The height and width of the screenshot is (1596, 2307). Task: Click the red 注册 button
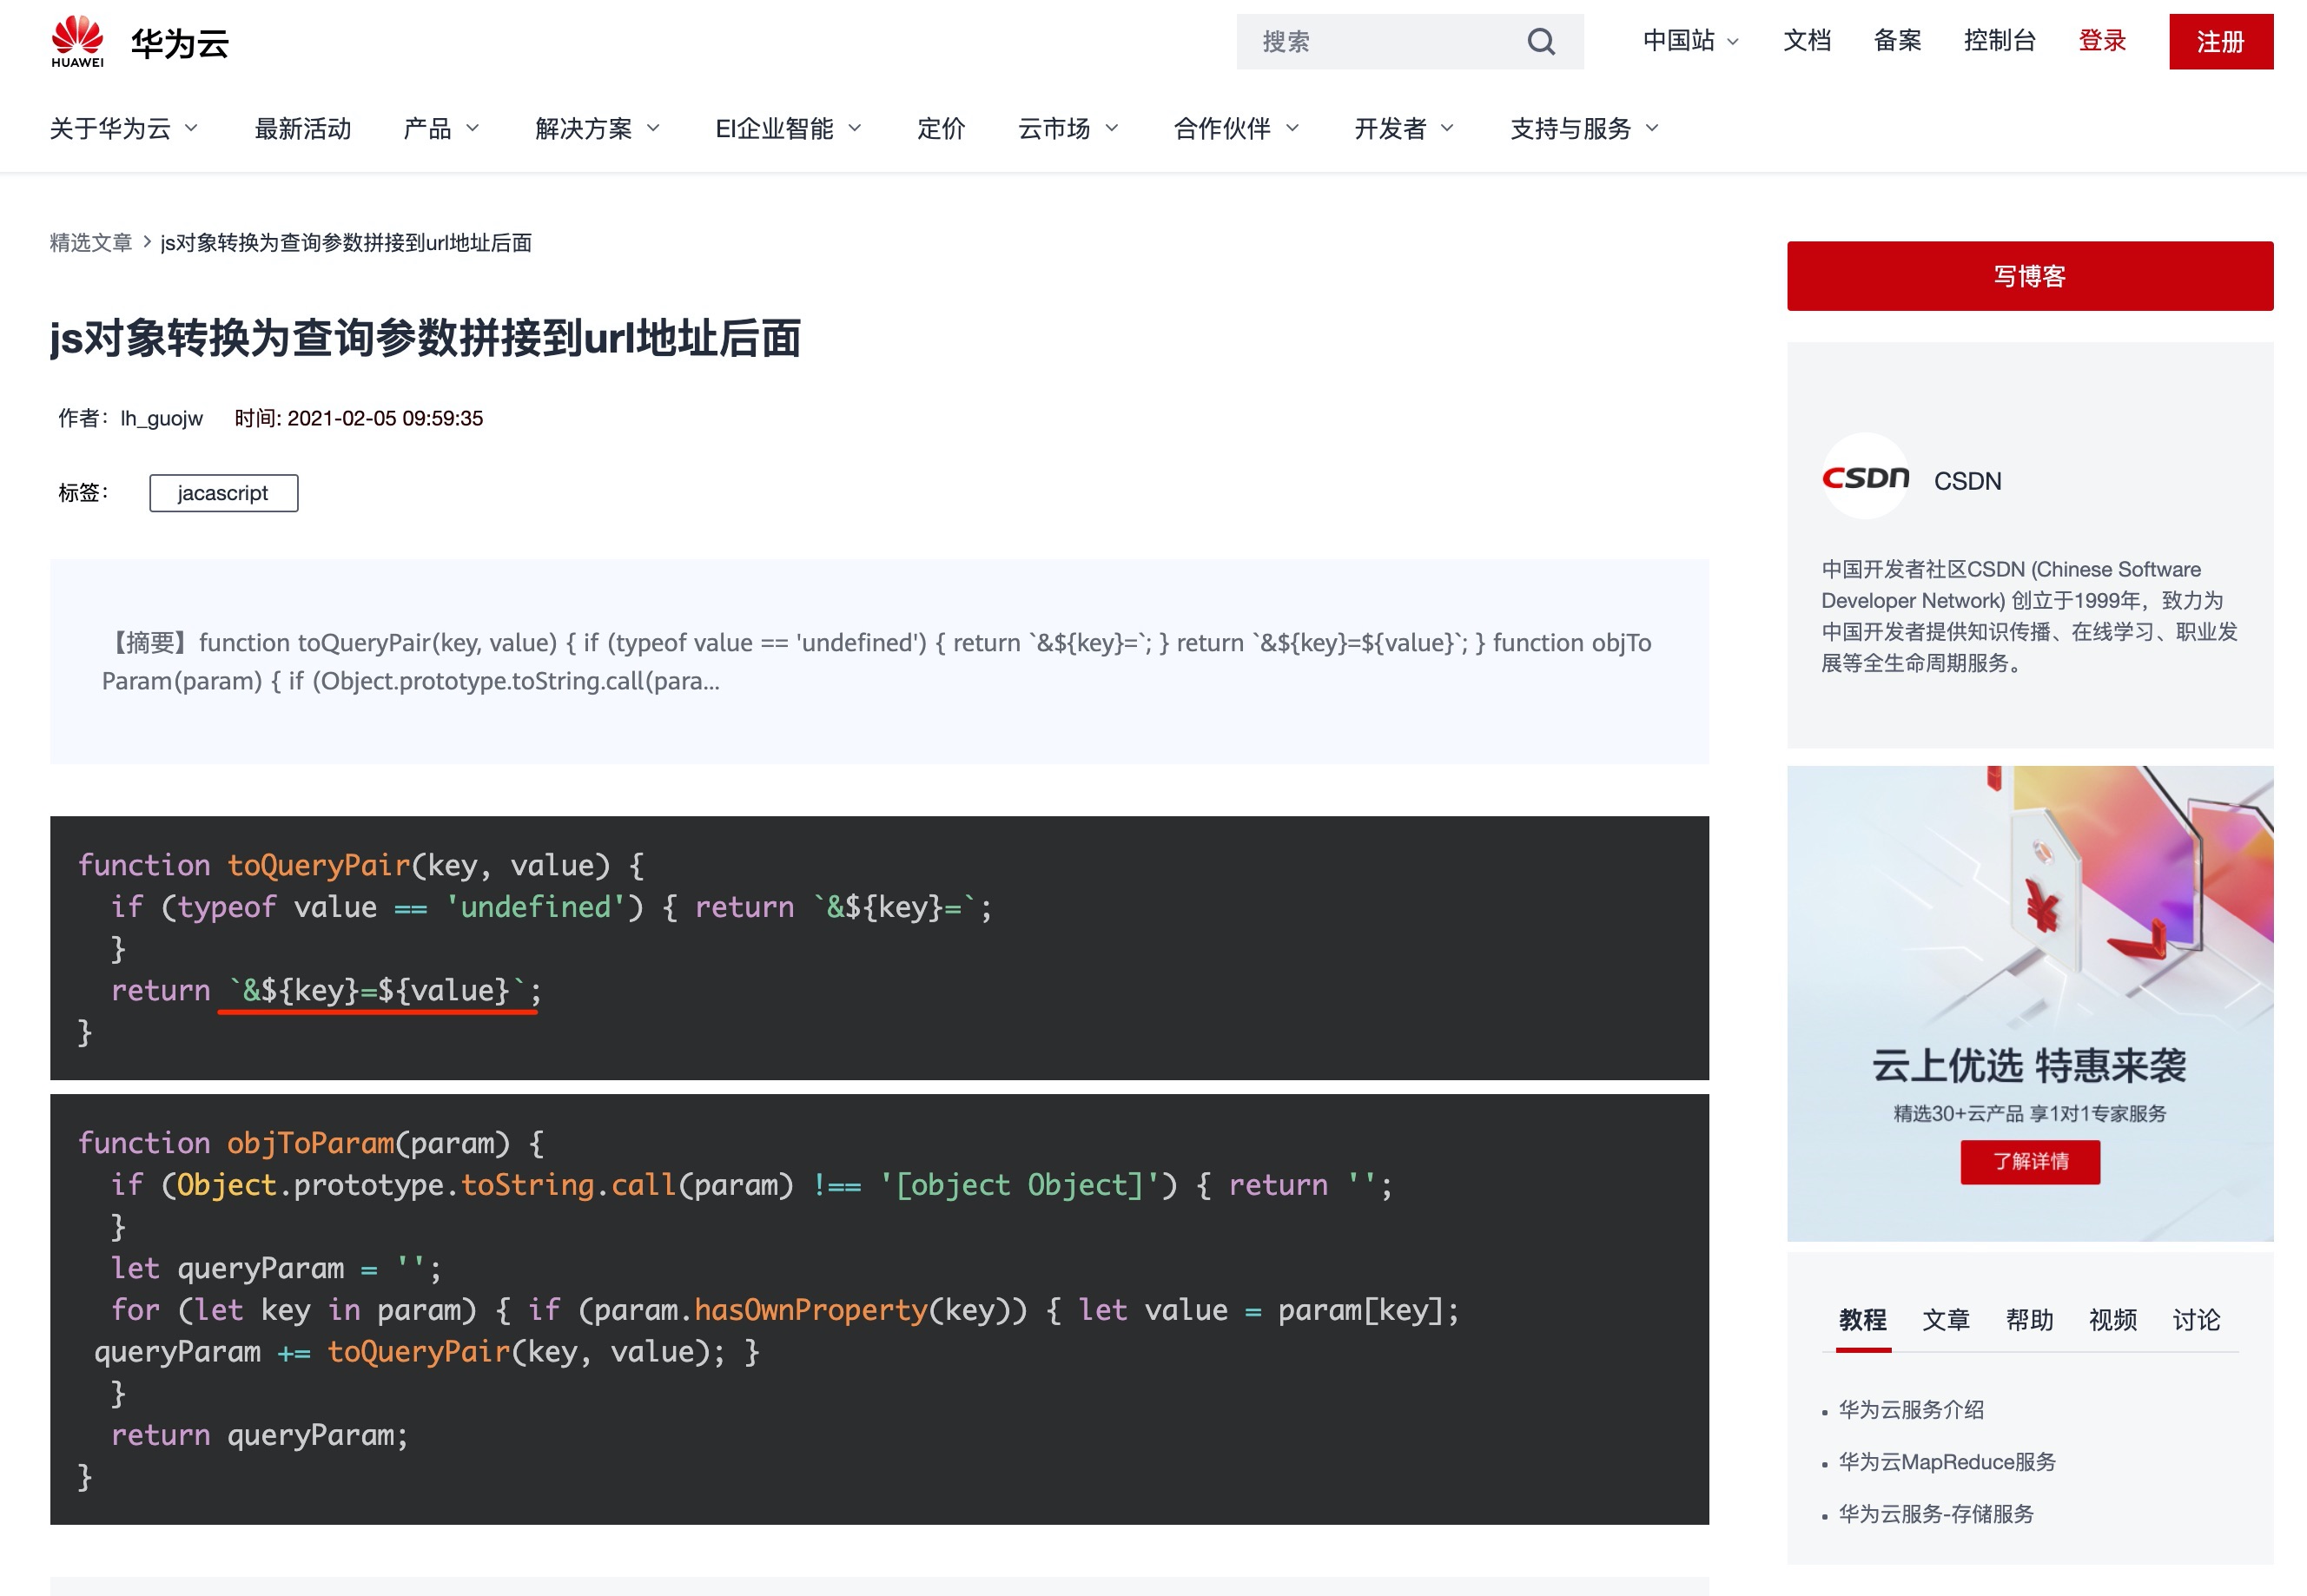click(x=2220, y=42)
